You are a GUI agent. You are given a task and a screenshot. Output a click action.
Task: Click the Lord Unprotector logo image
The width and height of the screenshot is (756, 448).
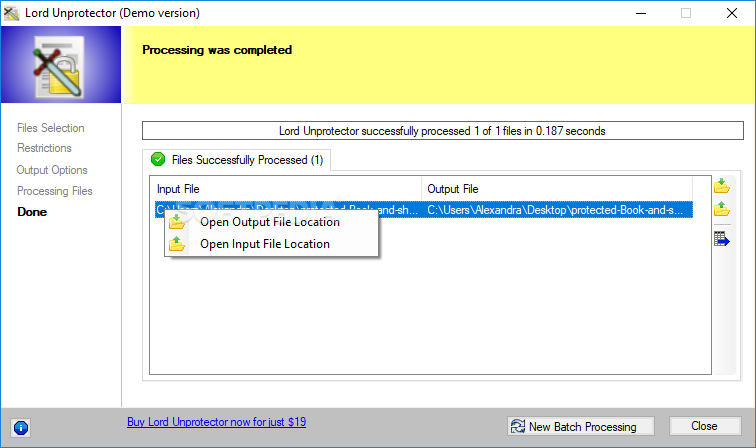tap(61, 65)
